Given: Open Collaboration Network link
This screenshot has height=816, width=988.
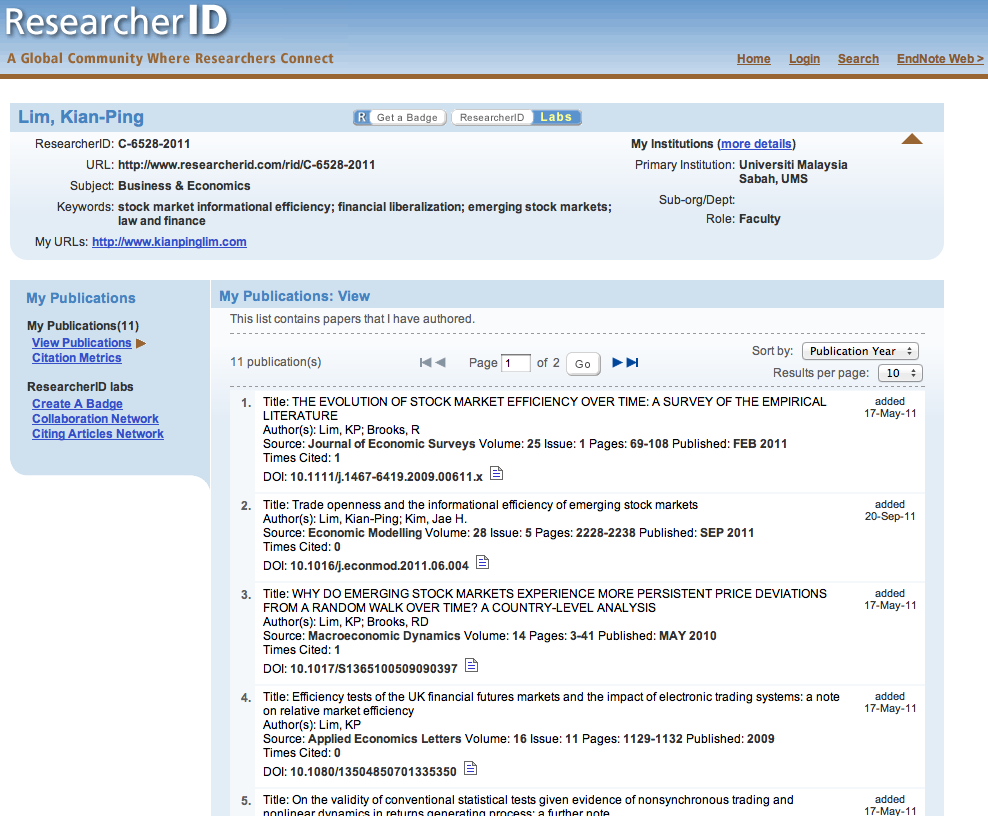Looking at the screenshot, I should click(x=95, y=419).
